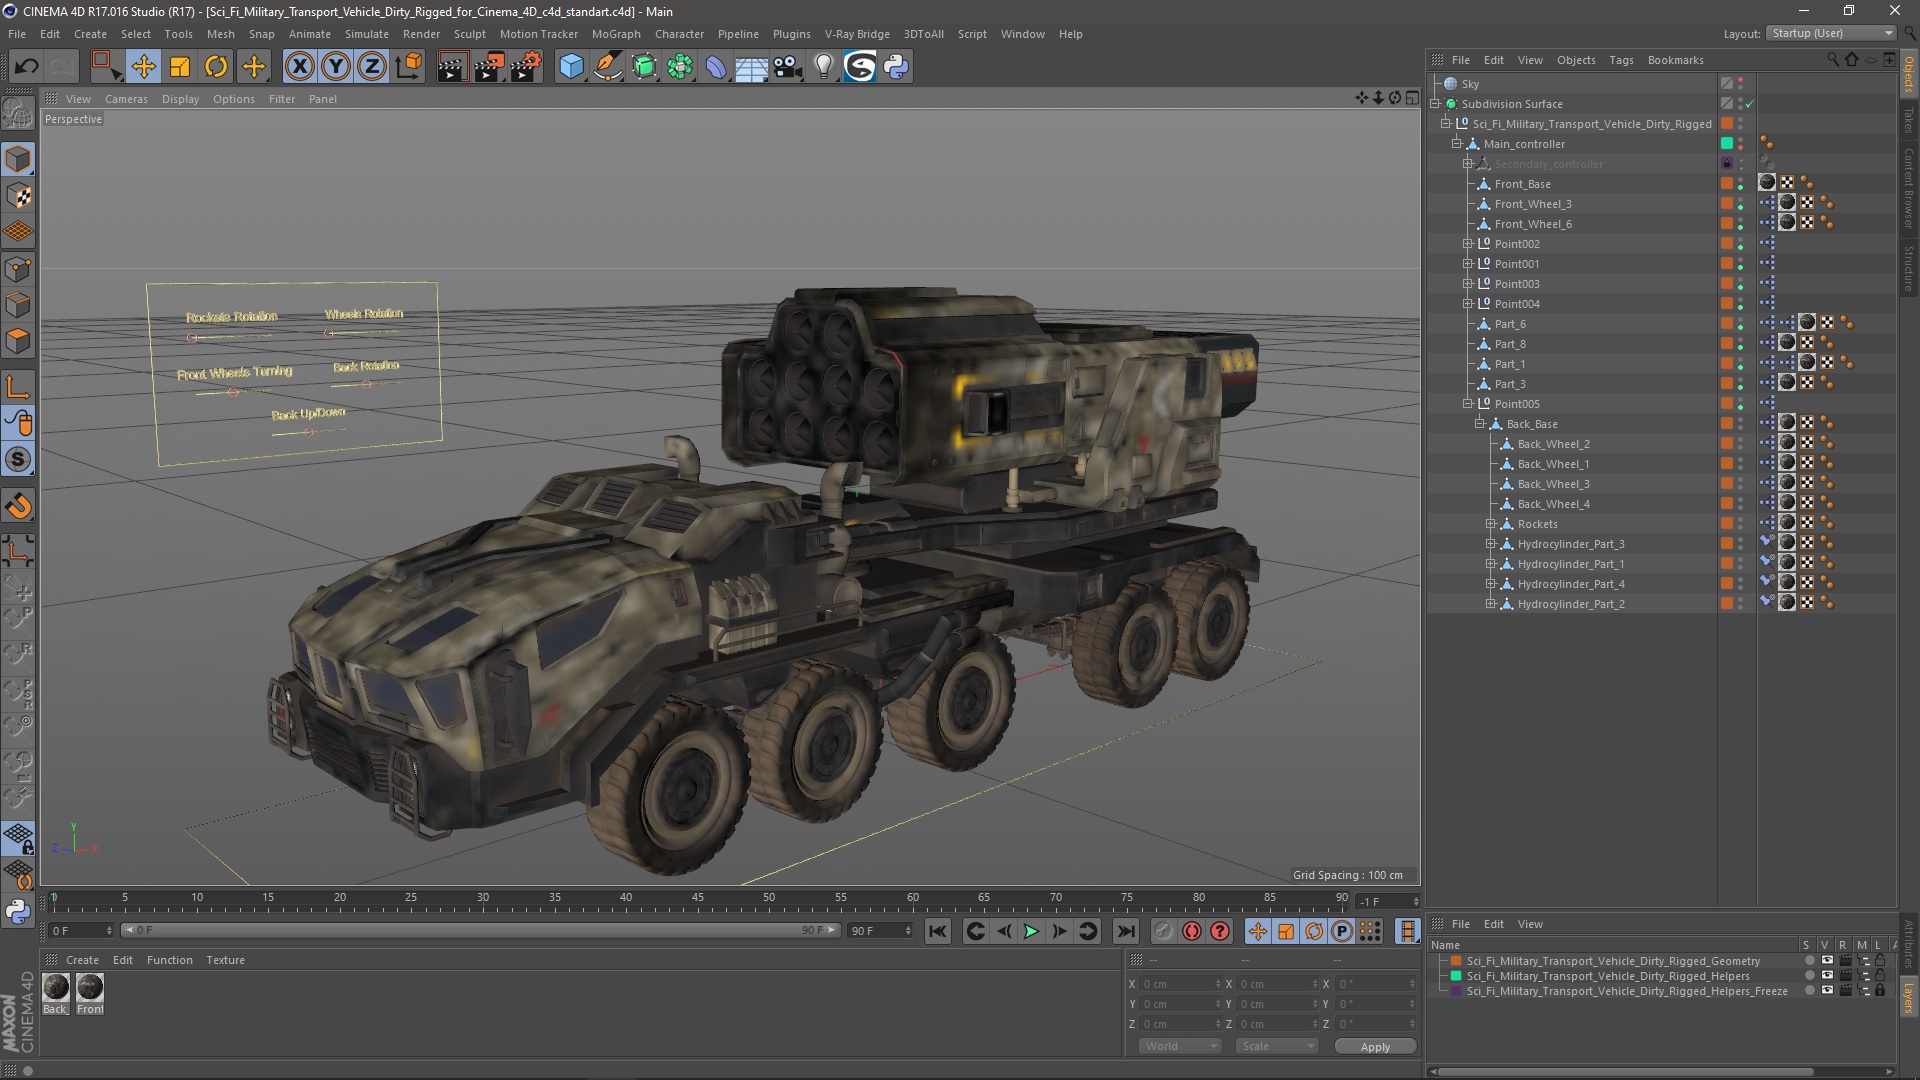This screenshot has height=1080, width=1920.
Task: Go to start of animation
Action: [937, 931]
